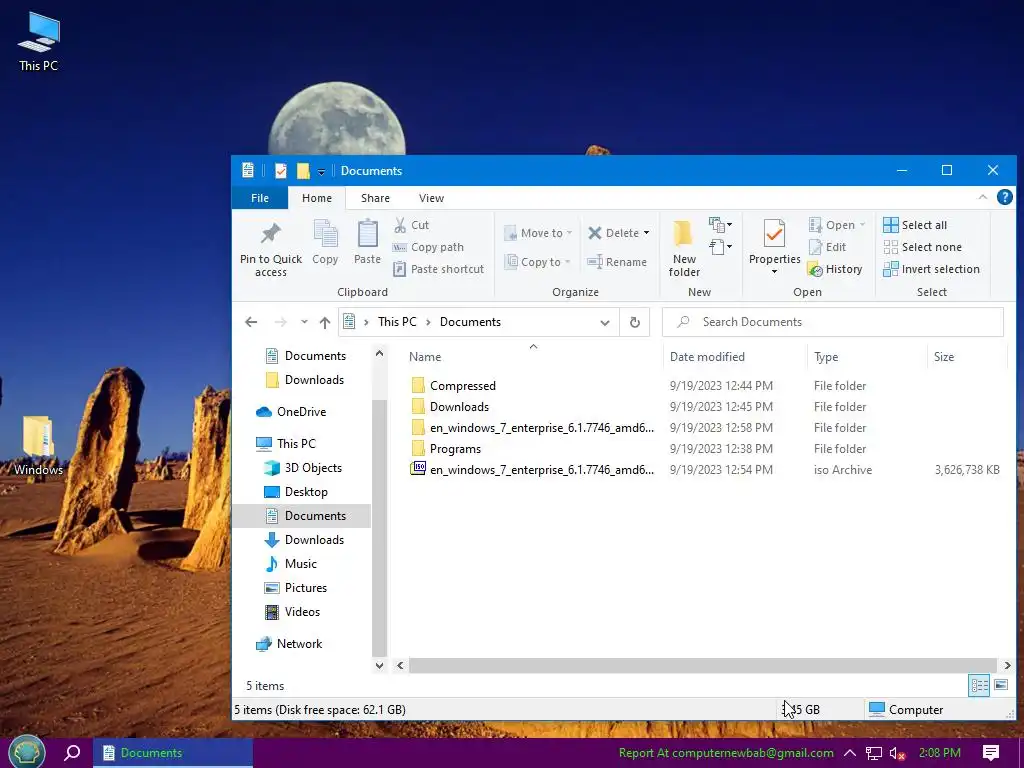Open the Easy access dropdown
Viewport: 1024px width, 768px height.
(x=720, y=247)
